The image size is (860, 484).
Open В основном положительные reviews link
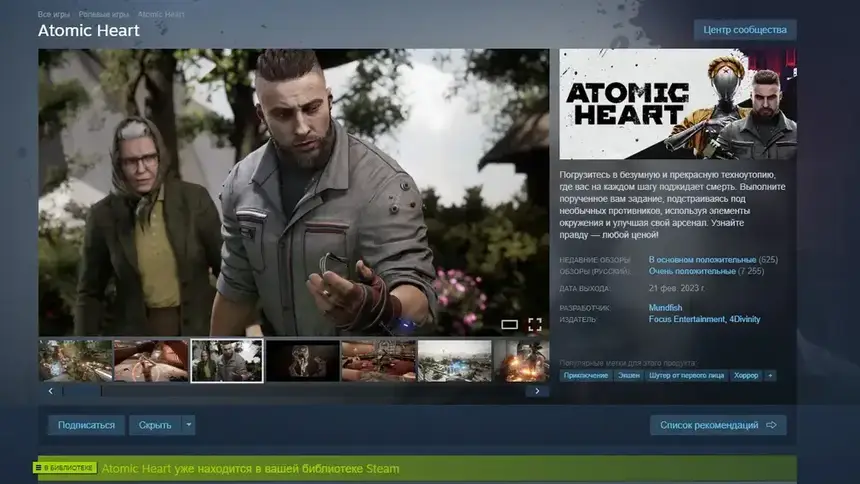click(702, 260)
